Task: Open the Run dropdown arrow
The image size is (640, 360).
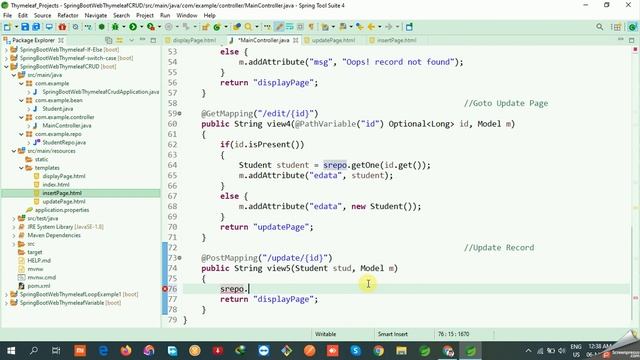Action: click(x=141, y=27)
